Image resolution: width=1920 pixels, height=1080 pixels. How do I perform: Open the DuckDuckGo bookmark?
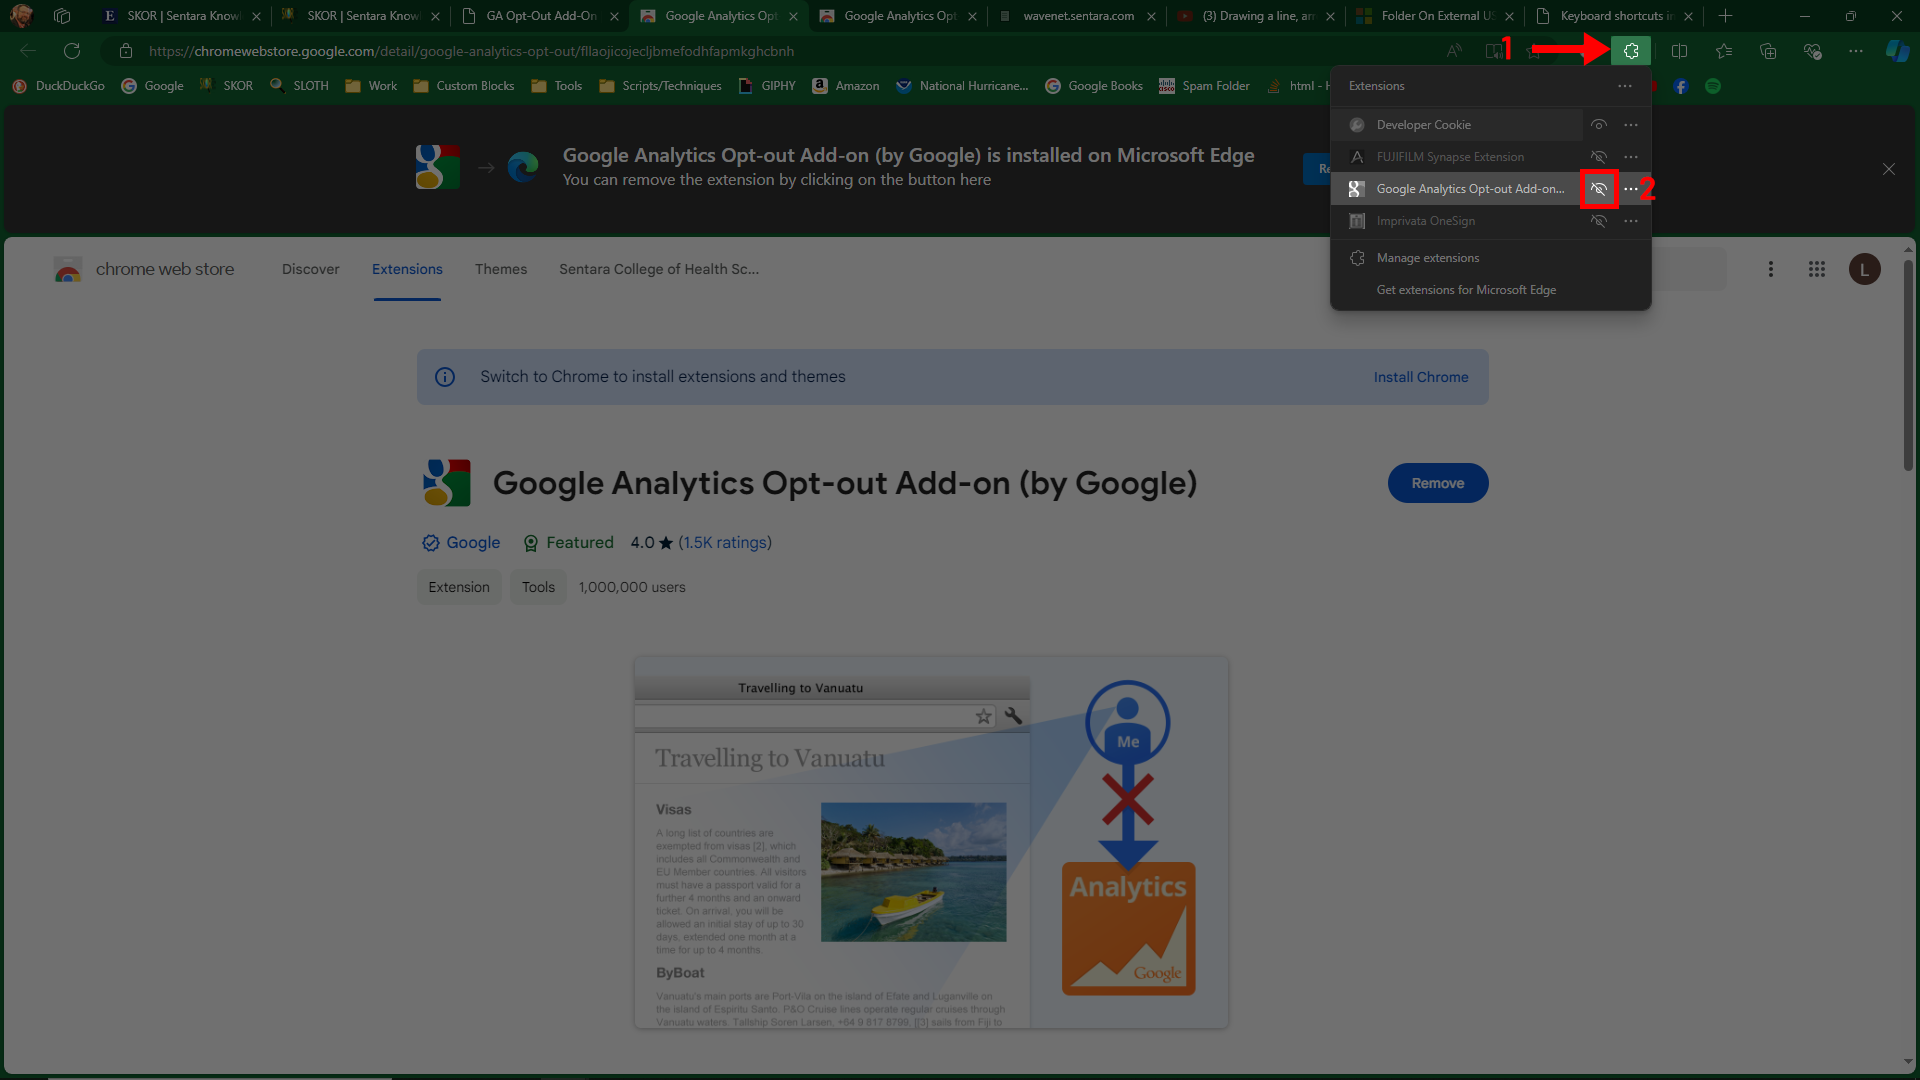pos(59,86)
